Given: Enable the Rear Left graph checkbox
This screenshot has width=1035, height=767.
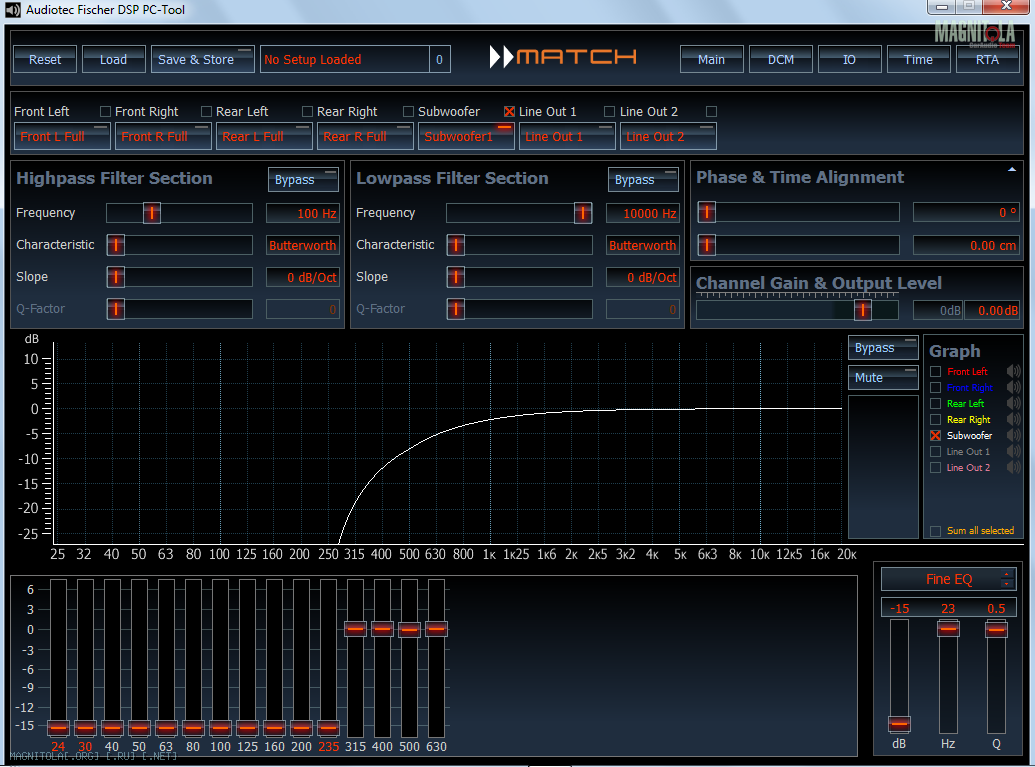Looking at the screenshot, I should [935, 403].
